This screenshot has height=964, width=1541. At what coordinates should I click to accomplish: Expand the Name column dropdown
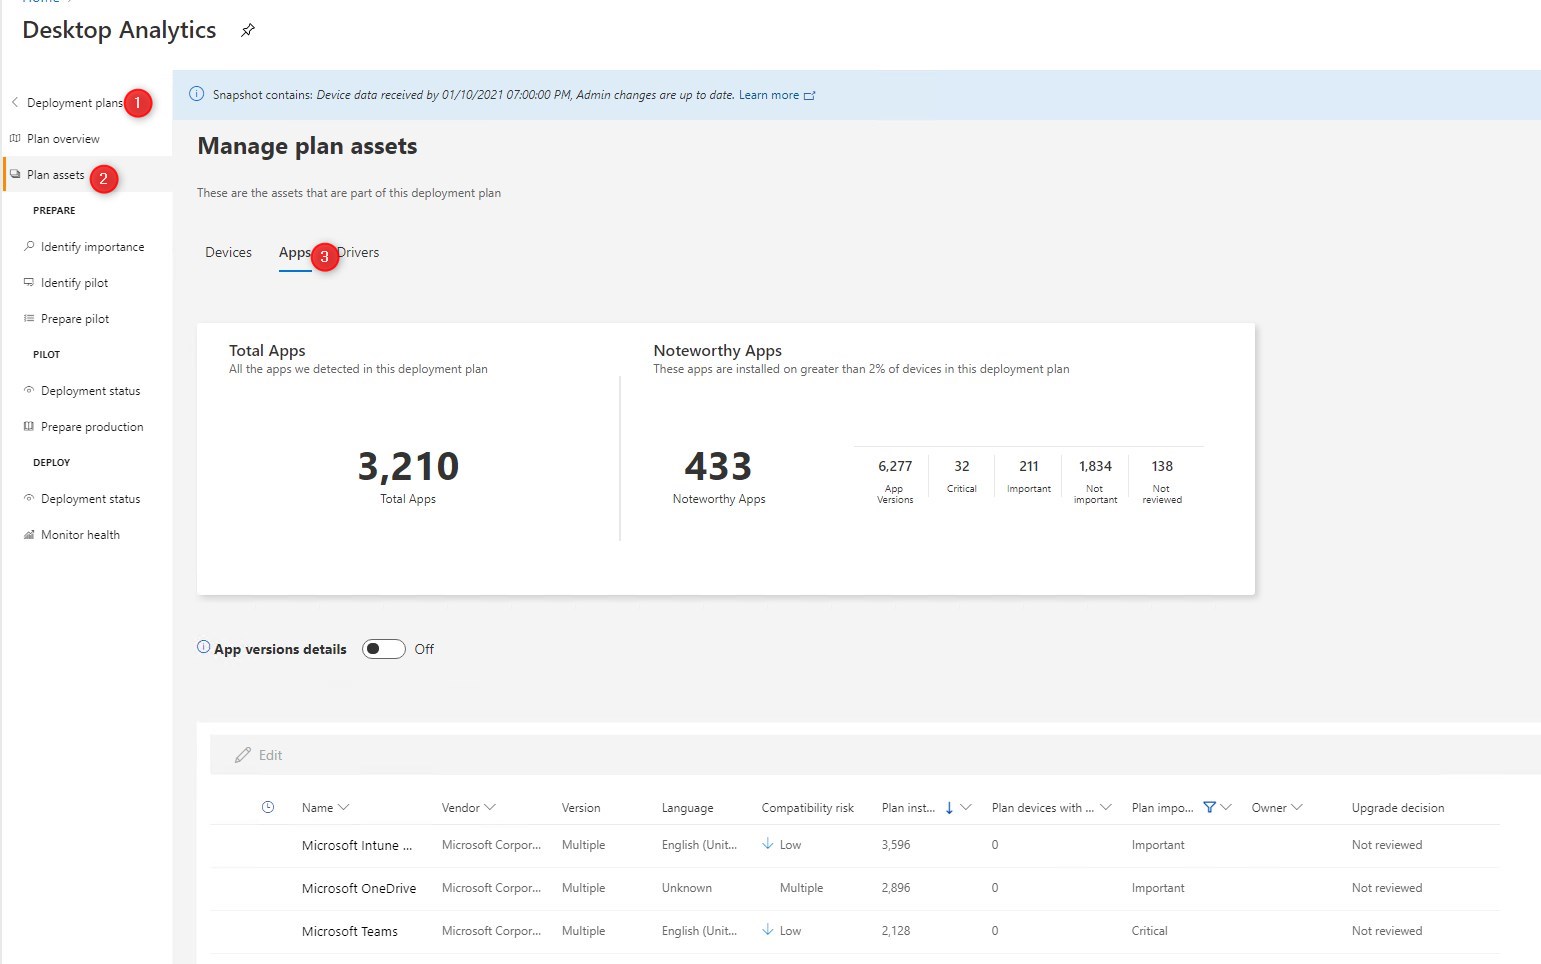click(344, 807)
